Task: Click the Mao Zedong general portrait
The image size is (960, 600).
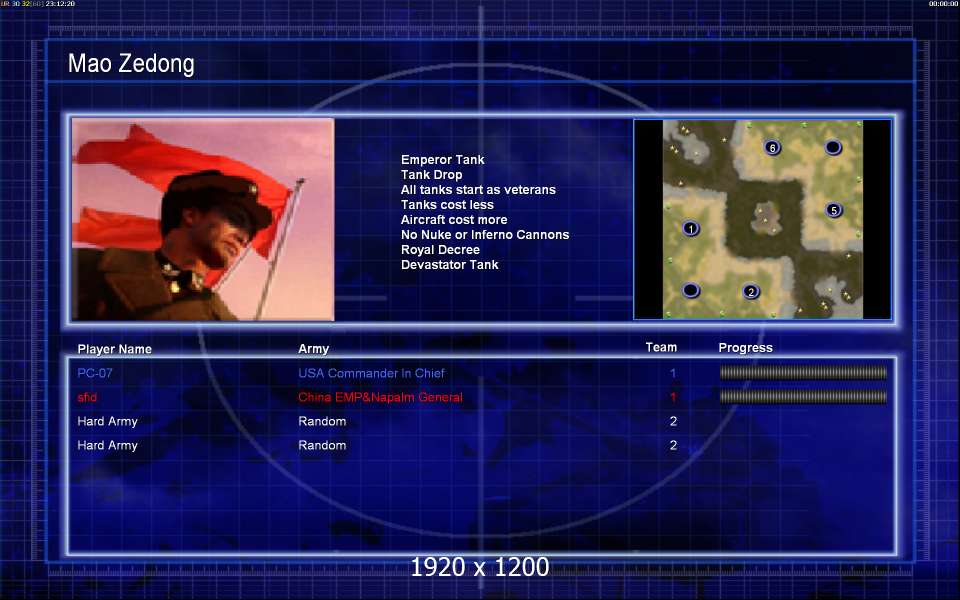Action: click(203, 219)
